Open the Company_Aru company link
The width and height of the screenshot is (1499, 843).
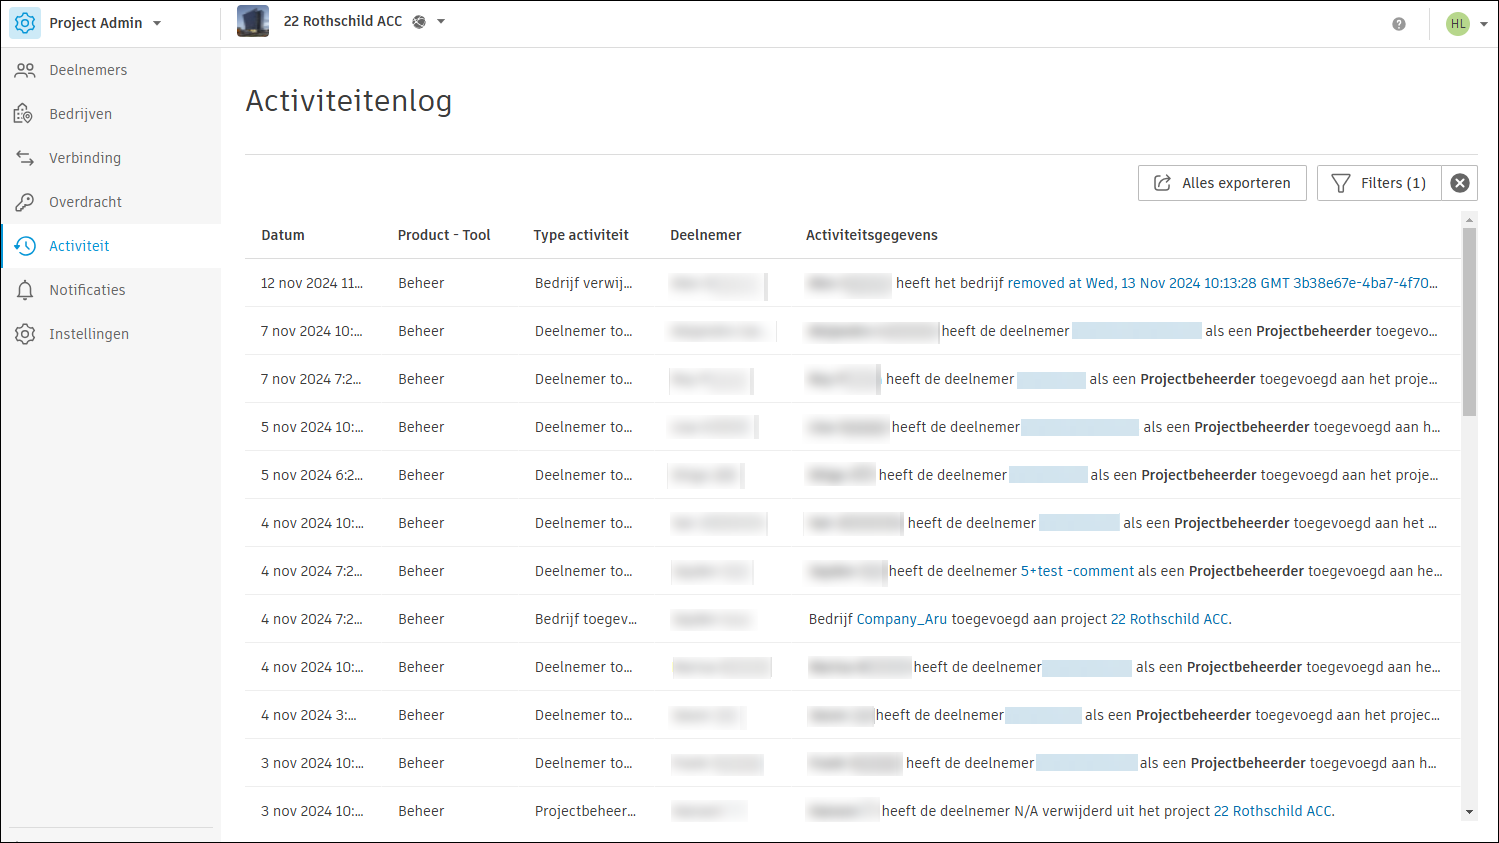pyautogui.click(x=901, y=619)
